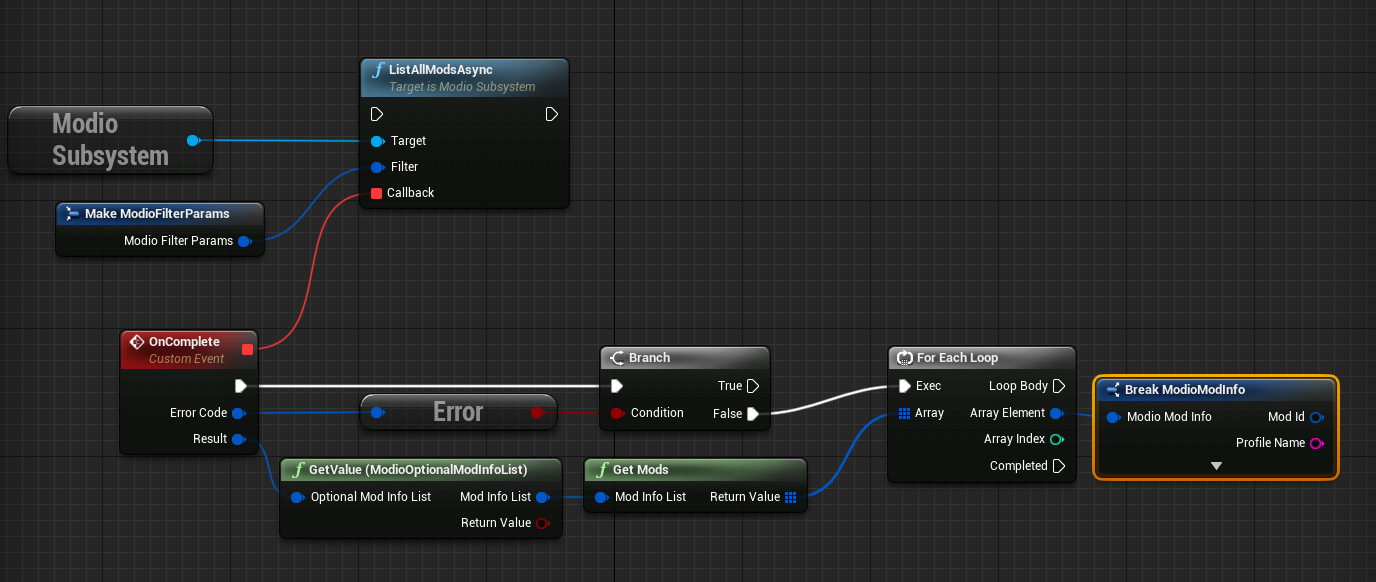Click the GetValue Return Value boolean pin
Screen dimensions: 1376x582
point(543,523)
